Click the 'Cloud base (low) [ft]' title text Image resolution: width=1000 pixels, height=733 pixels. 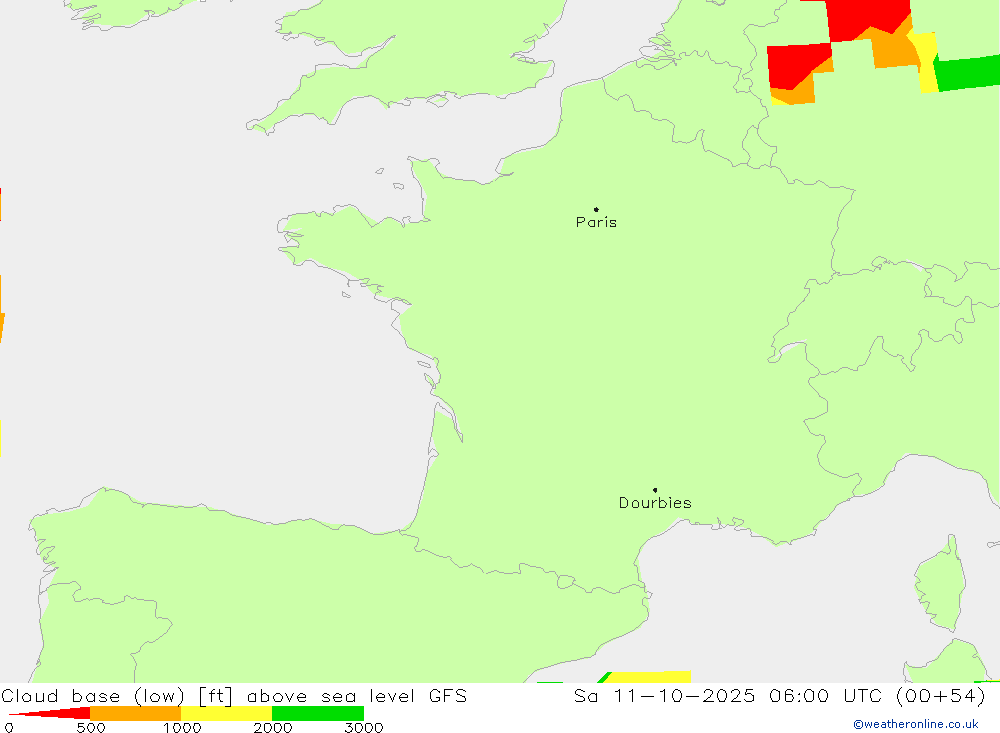point(117,696)
